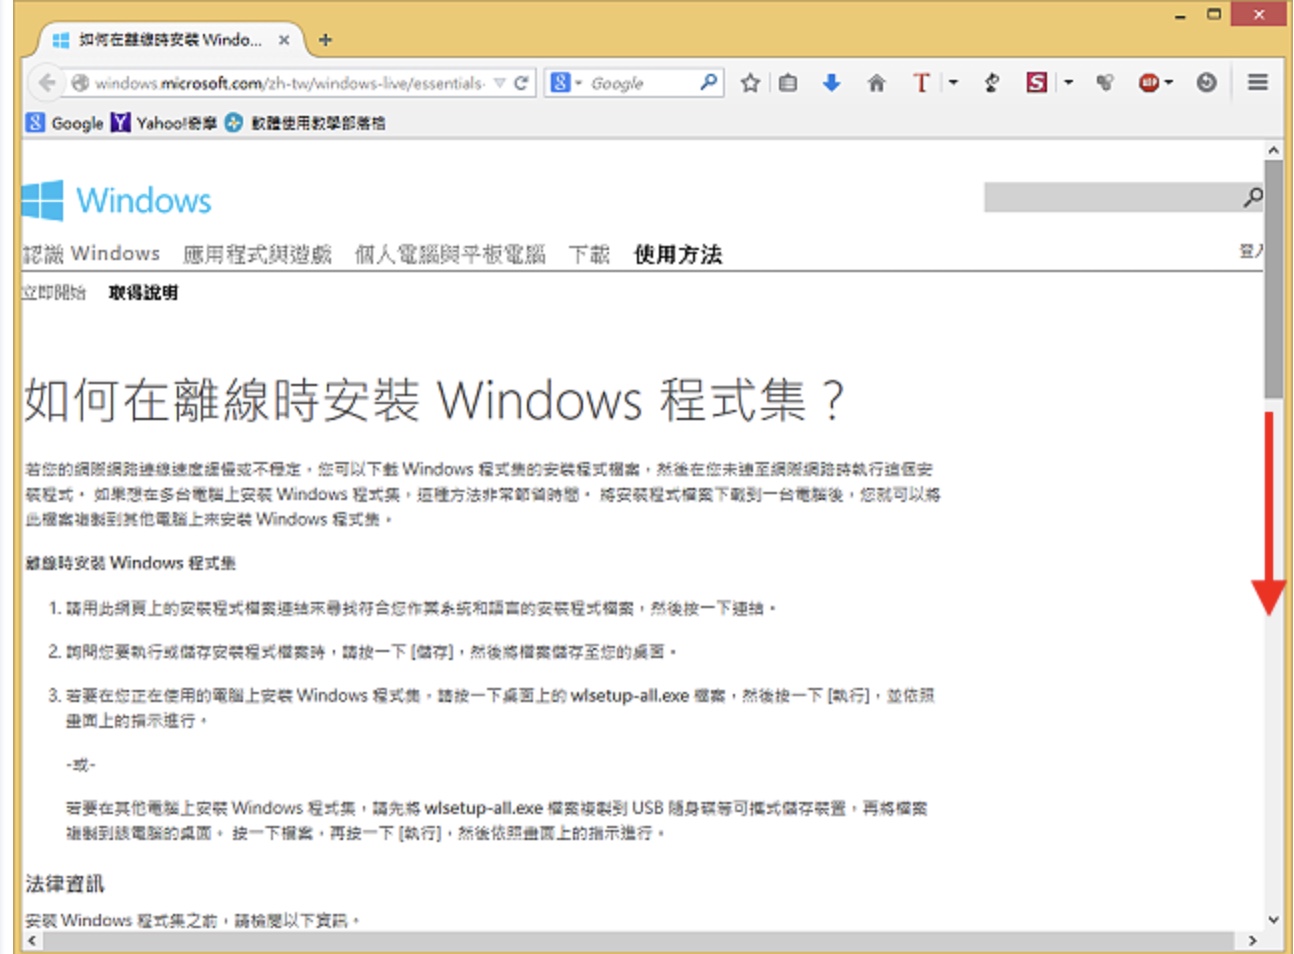Click the round clock-like toolbar icon
The height and width of the screenshot is (954, 1294).
point(1207,83)
